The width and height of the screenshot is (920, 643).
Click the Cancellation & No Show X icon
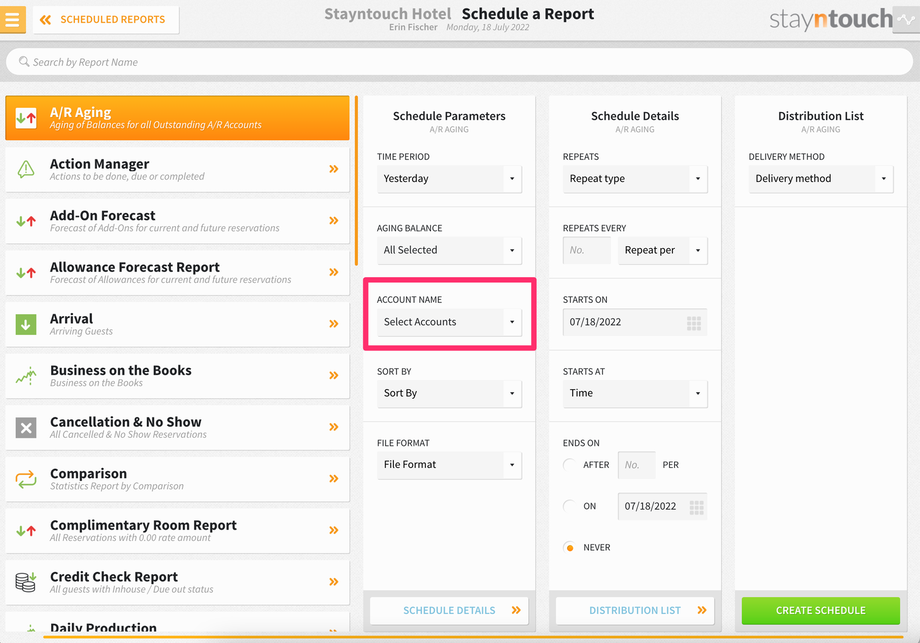point(26,428)
